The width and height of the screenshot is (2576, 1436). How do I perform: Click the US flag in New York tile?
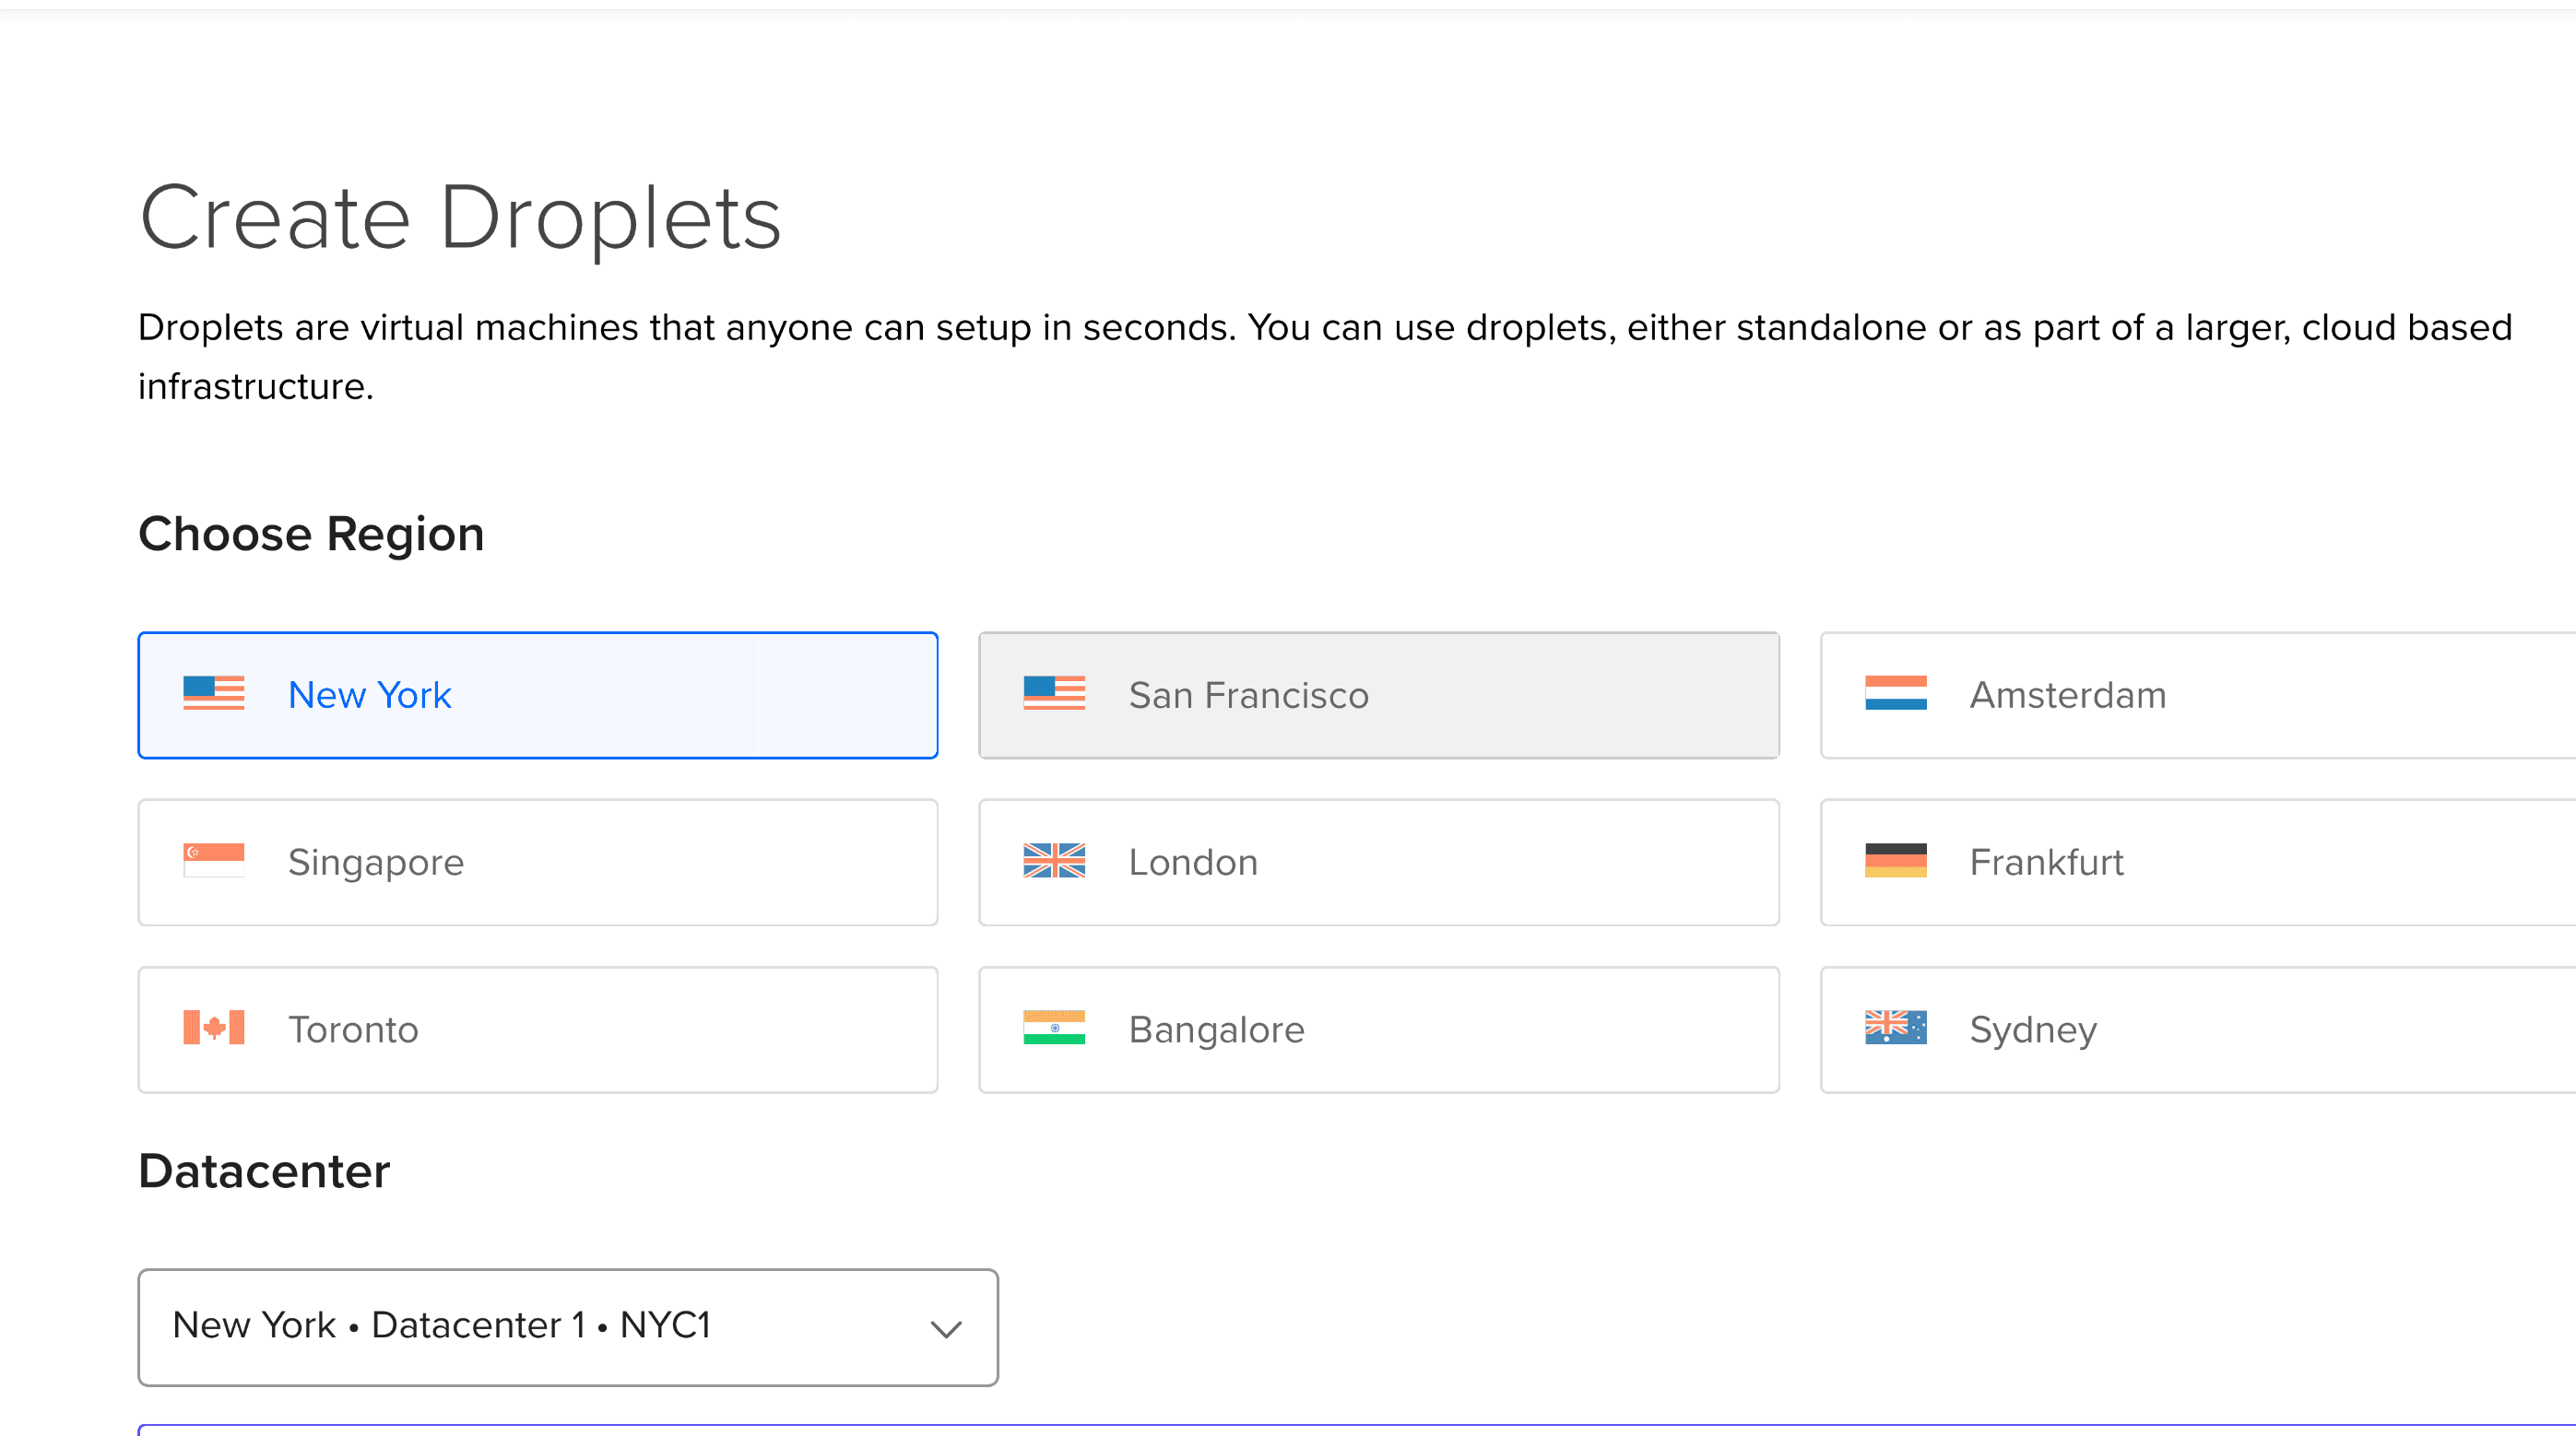(213, 693)
